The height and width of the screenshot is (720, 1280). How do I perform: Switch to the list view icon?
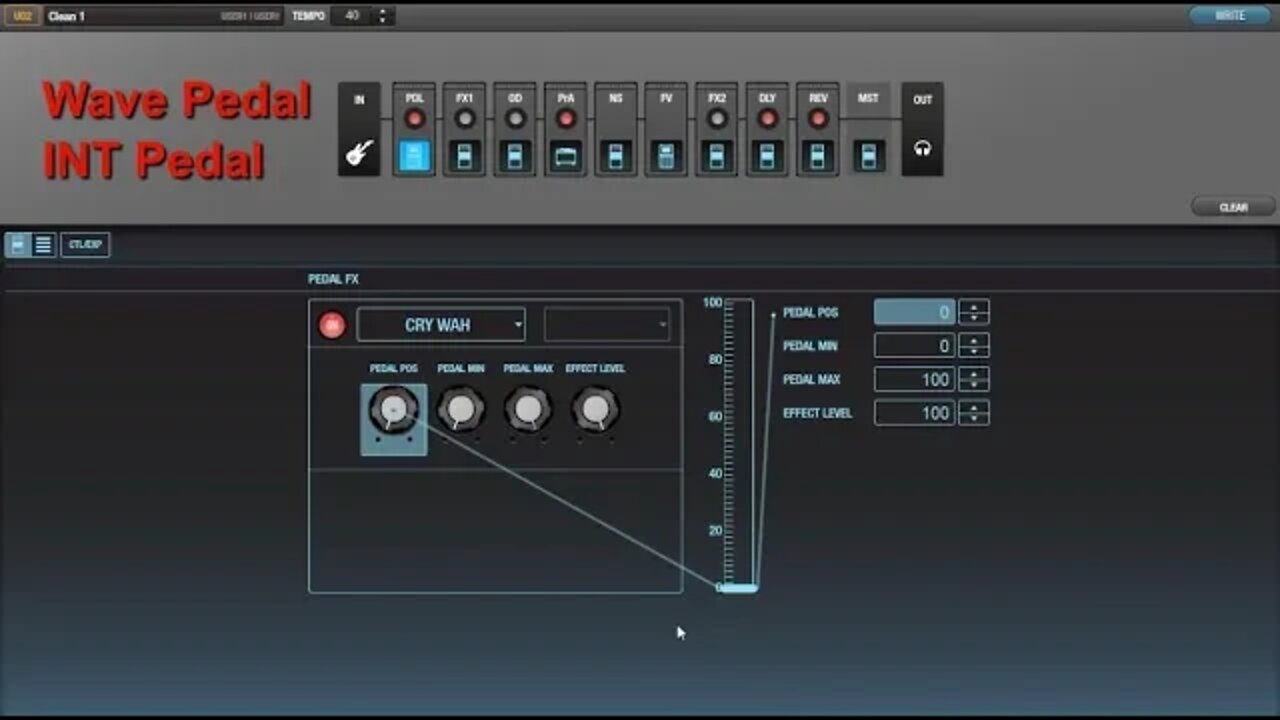coord(43,244)
